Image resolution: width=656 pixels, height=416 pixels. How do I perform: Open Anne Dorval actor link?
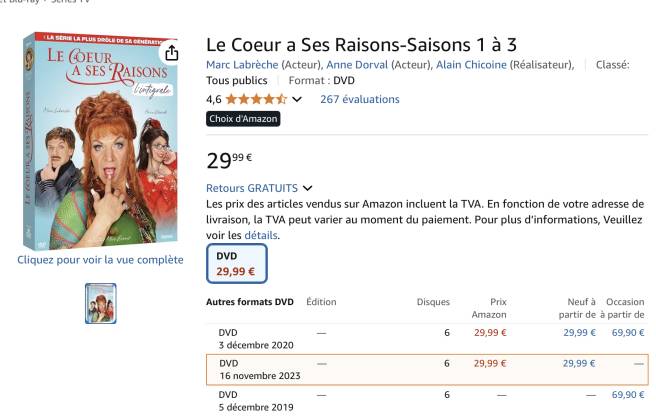[x=358, y=65]
